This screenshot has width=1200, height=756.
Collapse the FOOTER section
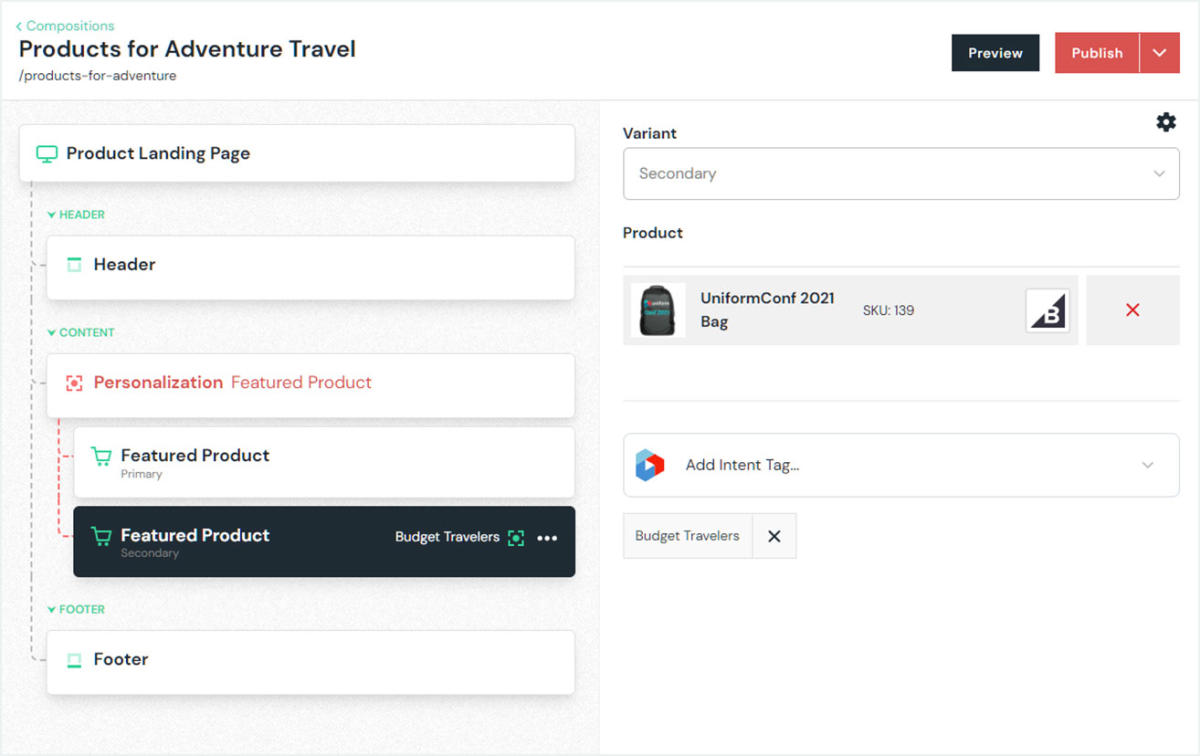click(x=52, y=610)
